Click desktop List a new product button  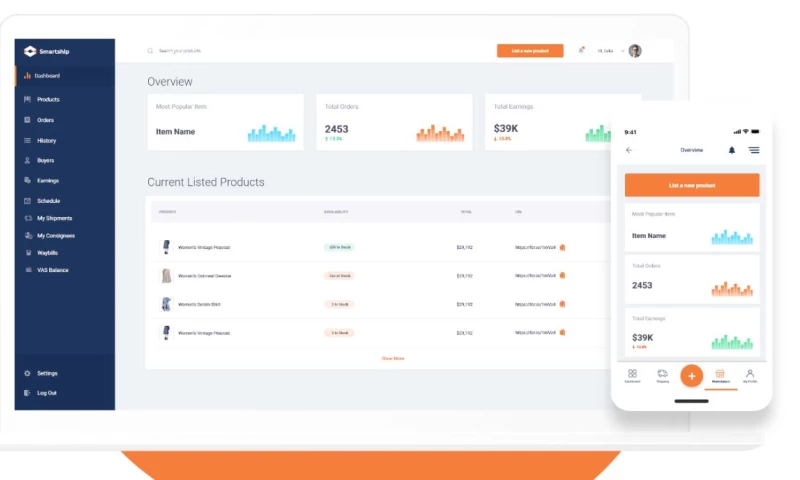pos(529,51)
